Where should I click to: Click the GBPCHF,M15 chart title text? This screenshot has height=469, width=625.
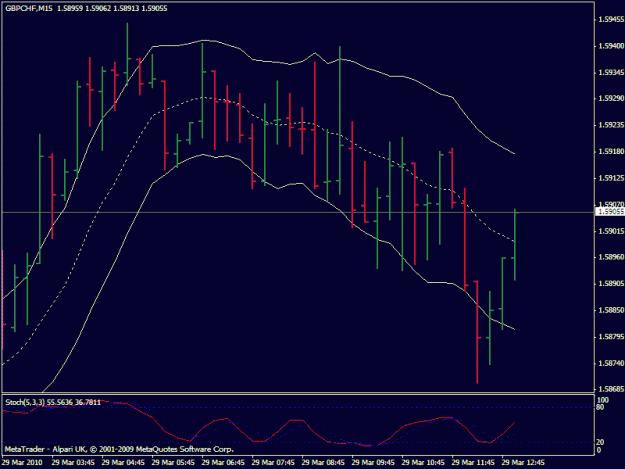(x=29, y=8)
